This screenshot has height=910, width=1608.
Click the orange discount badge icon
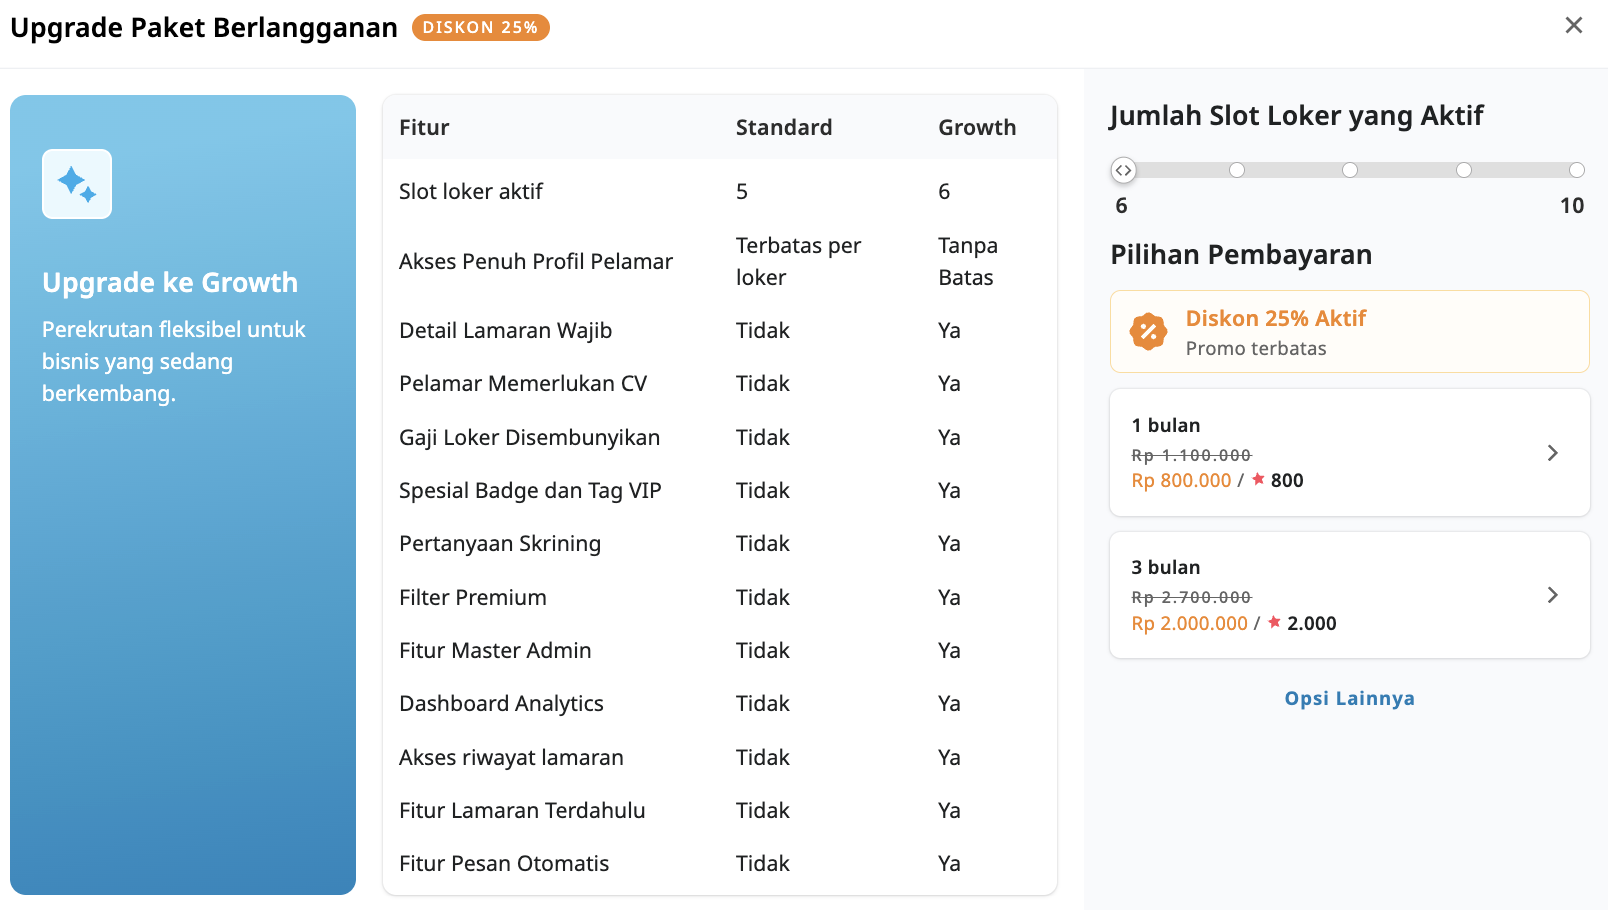(x=1149, y=331)
